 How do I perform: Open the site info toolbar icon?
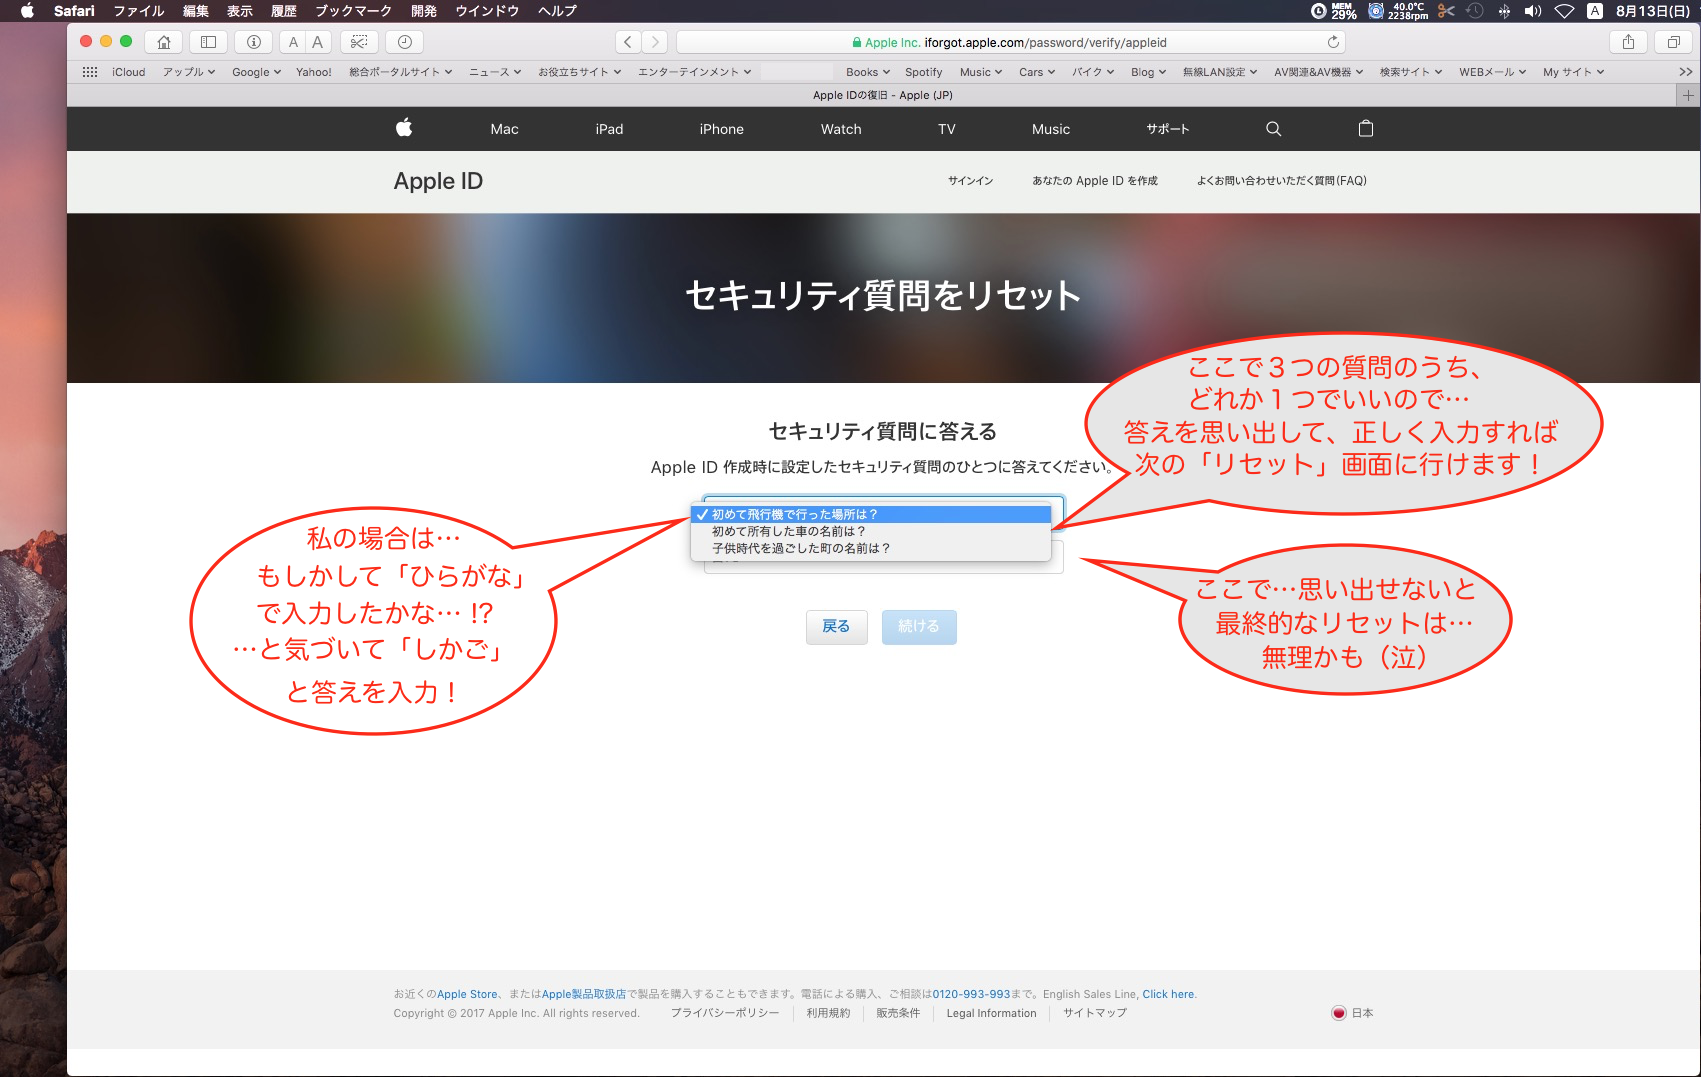tap(253, 42)
